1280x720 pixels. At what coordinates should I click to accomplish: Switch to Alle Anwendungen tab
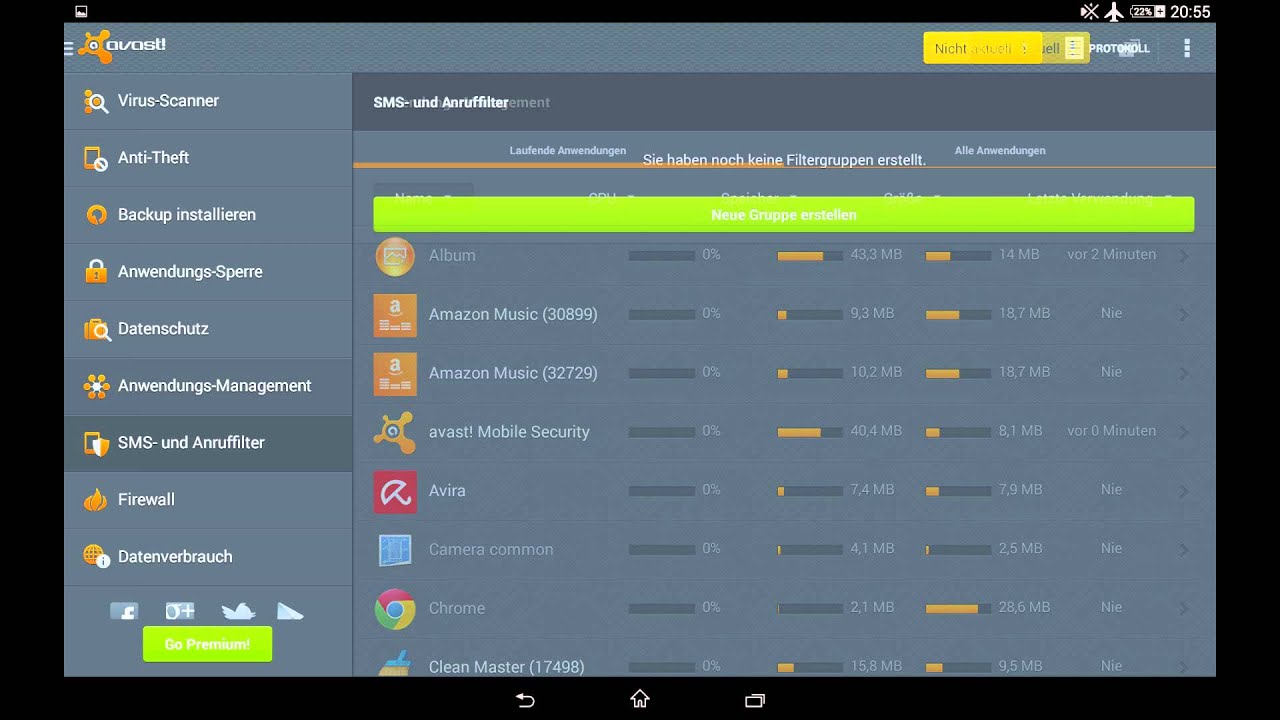tap(1000, 151)
